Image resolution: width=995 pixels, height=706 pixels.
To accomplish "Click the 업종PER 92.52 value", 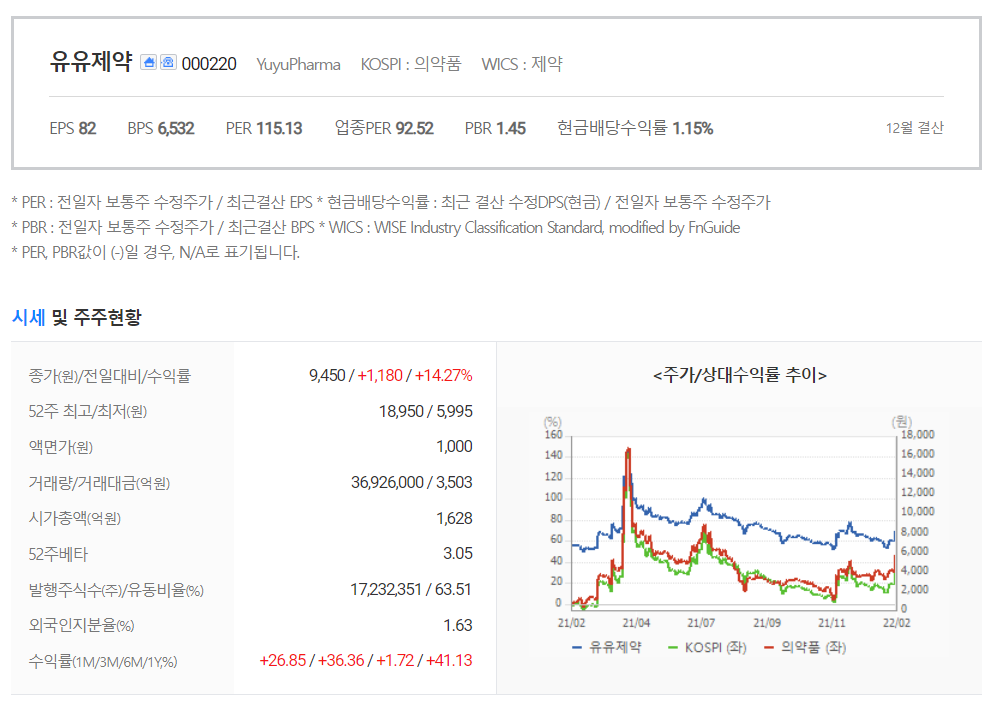I will click(384, 128).
